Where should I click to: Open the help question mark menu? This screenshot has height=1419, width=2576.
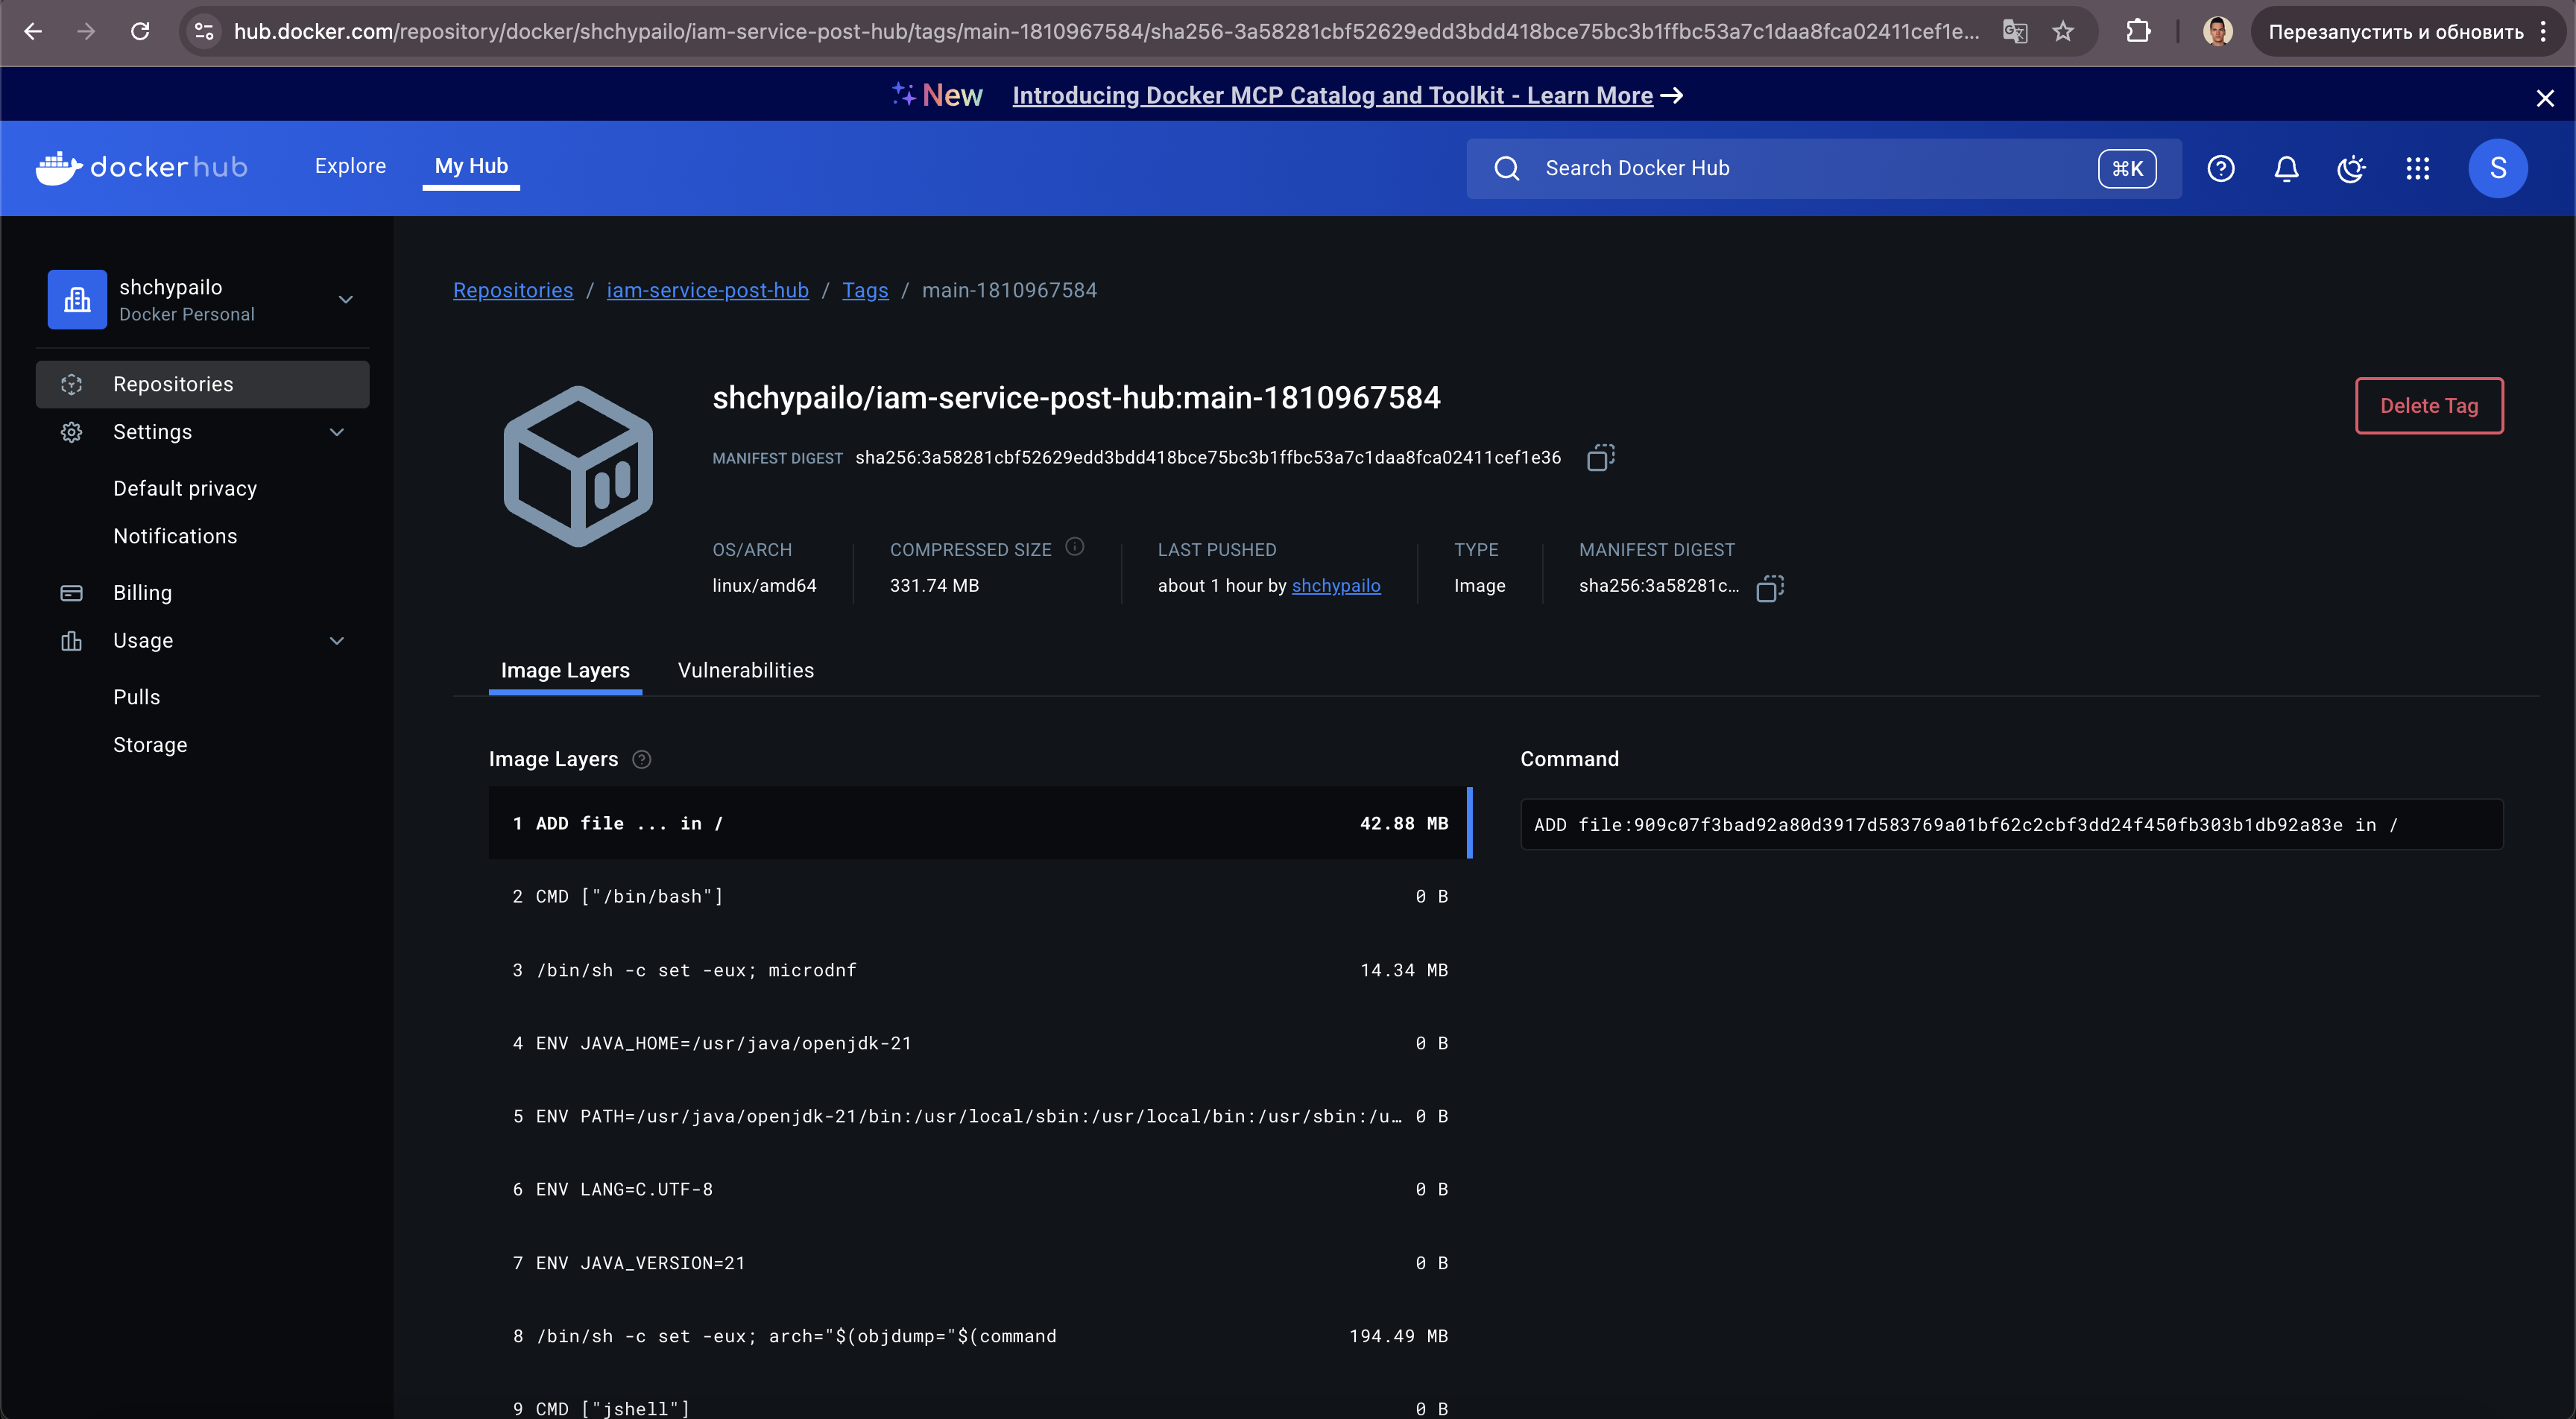(2220, 168)
